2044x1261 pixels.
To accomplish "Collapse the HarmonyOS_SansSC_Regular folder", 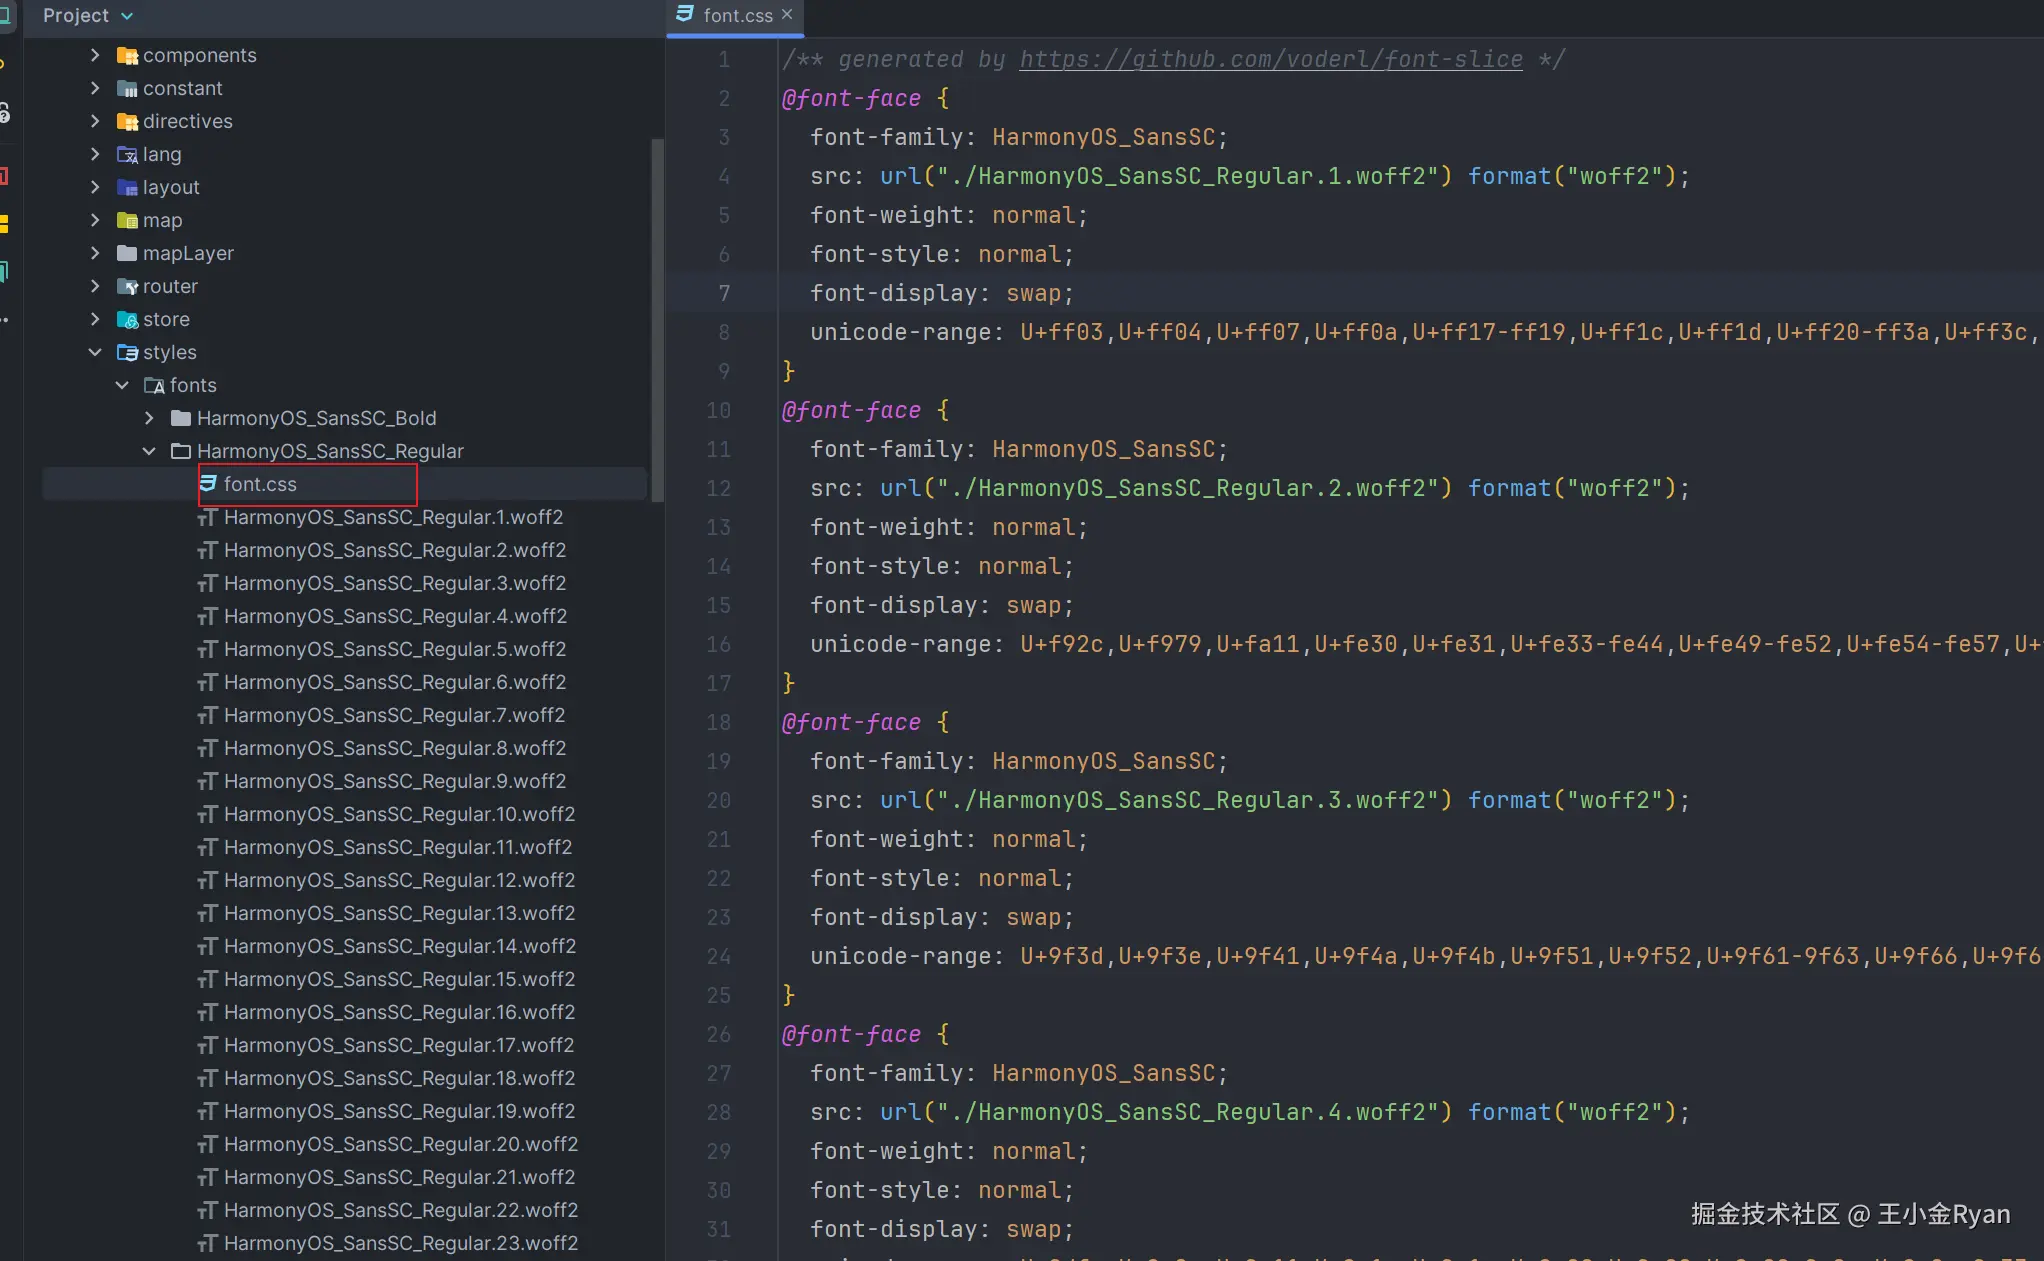I will click(x=149, y=451).
